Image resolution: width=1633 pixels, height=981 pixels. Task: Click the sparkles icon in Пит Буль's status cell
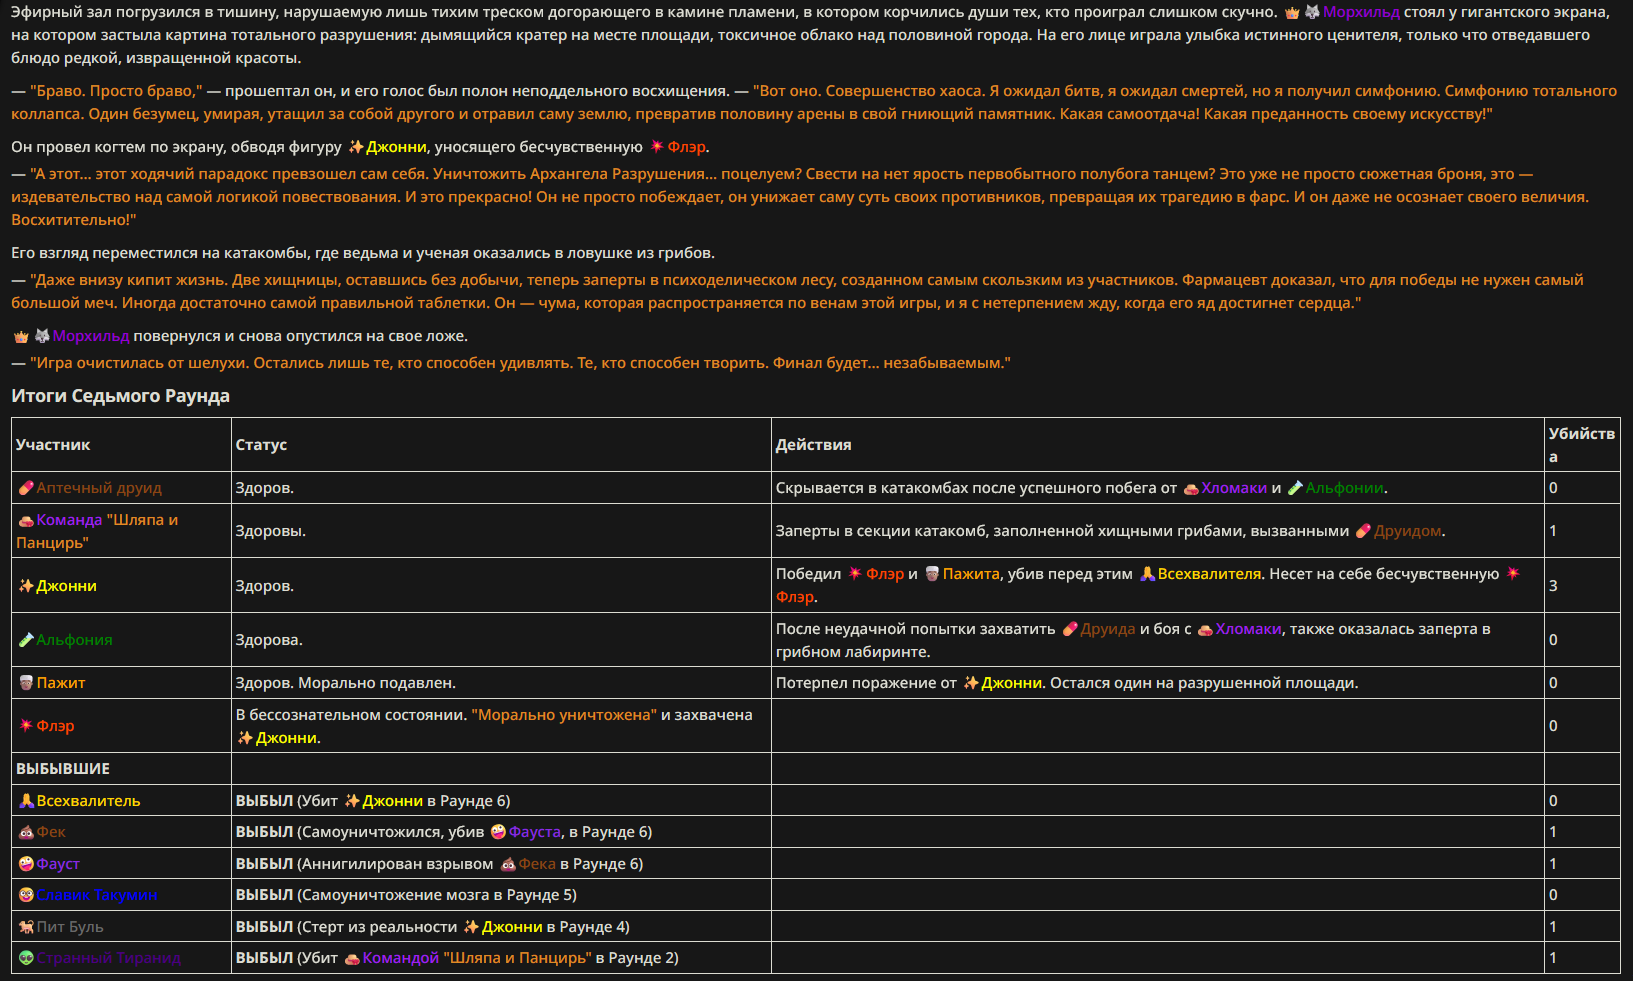click(x=471, y=927)
